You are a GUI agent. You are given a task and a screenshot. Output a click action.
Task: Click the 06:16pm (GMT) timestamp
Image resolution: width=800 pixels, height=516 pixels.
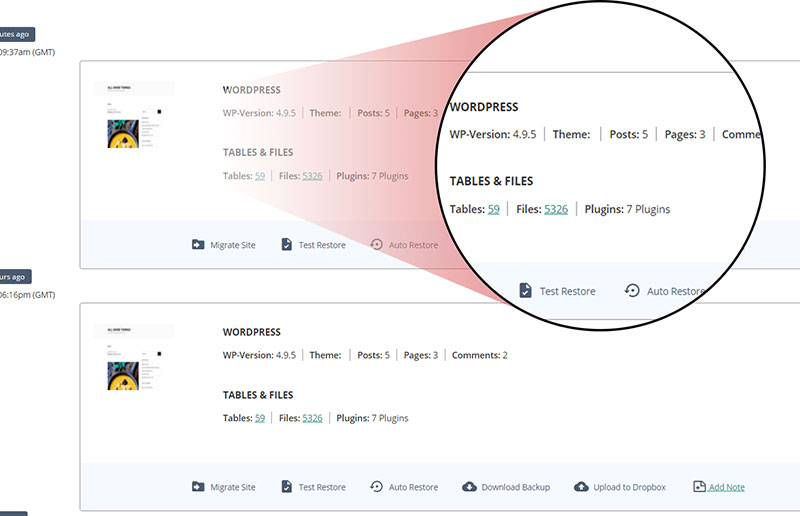tap(28, 294)
